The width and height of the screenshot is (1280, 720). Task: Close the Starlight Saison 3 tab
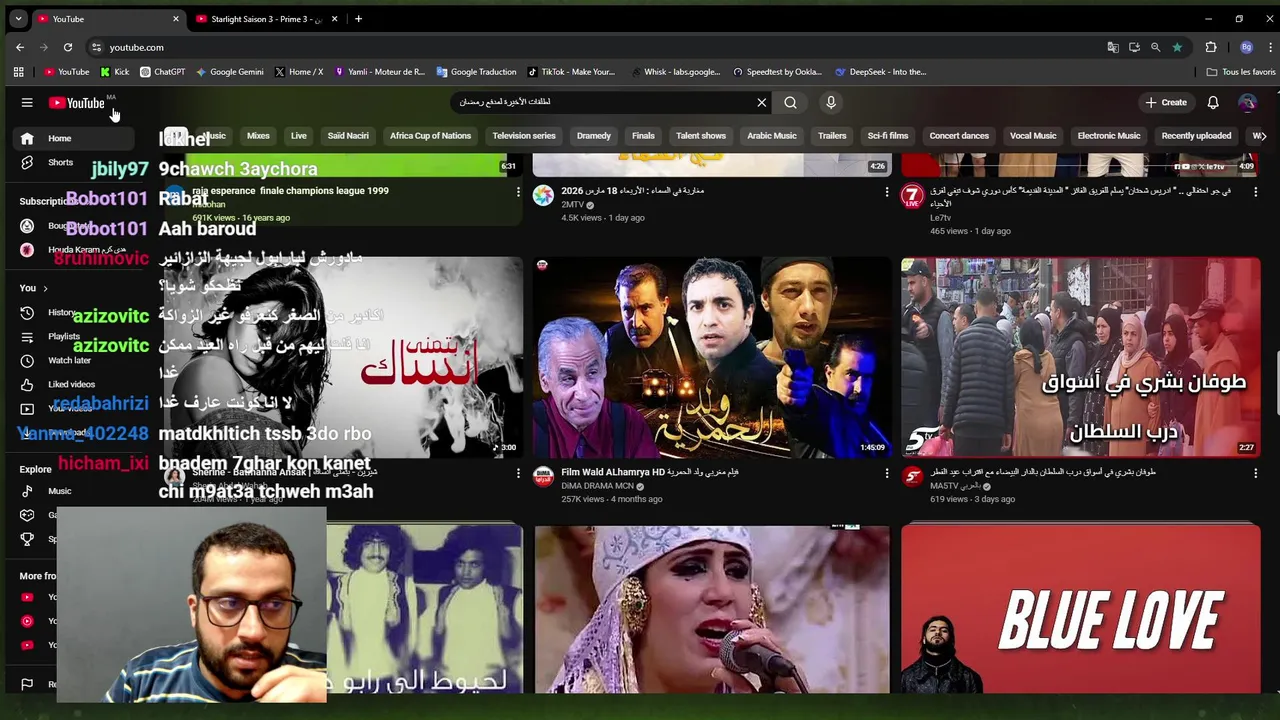pos(335,19)
